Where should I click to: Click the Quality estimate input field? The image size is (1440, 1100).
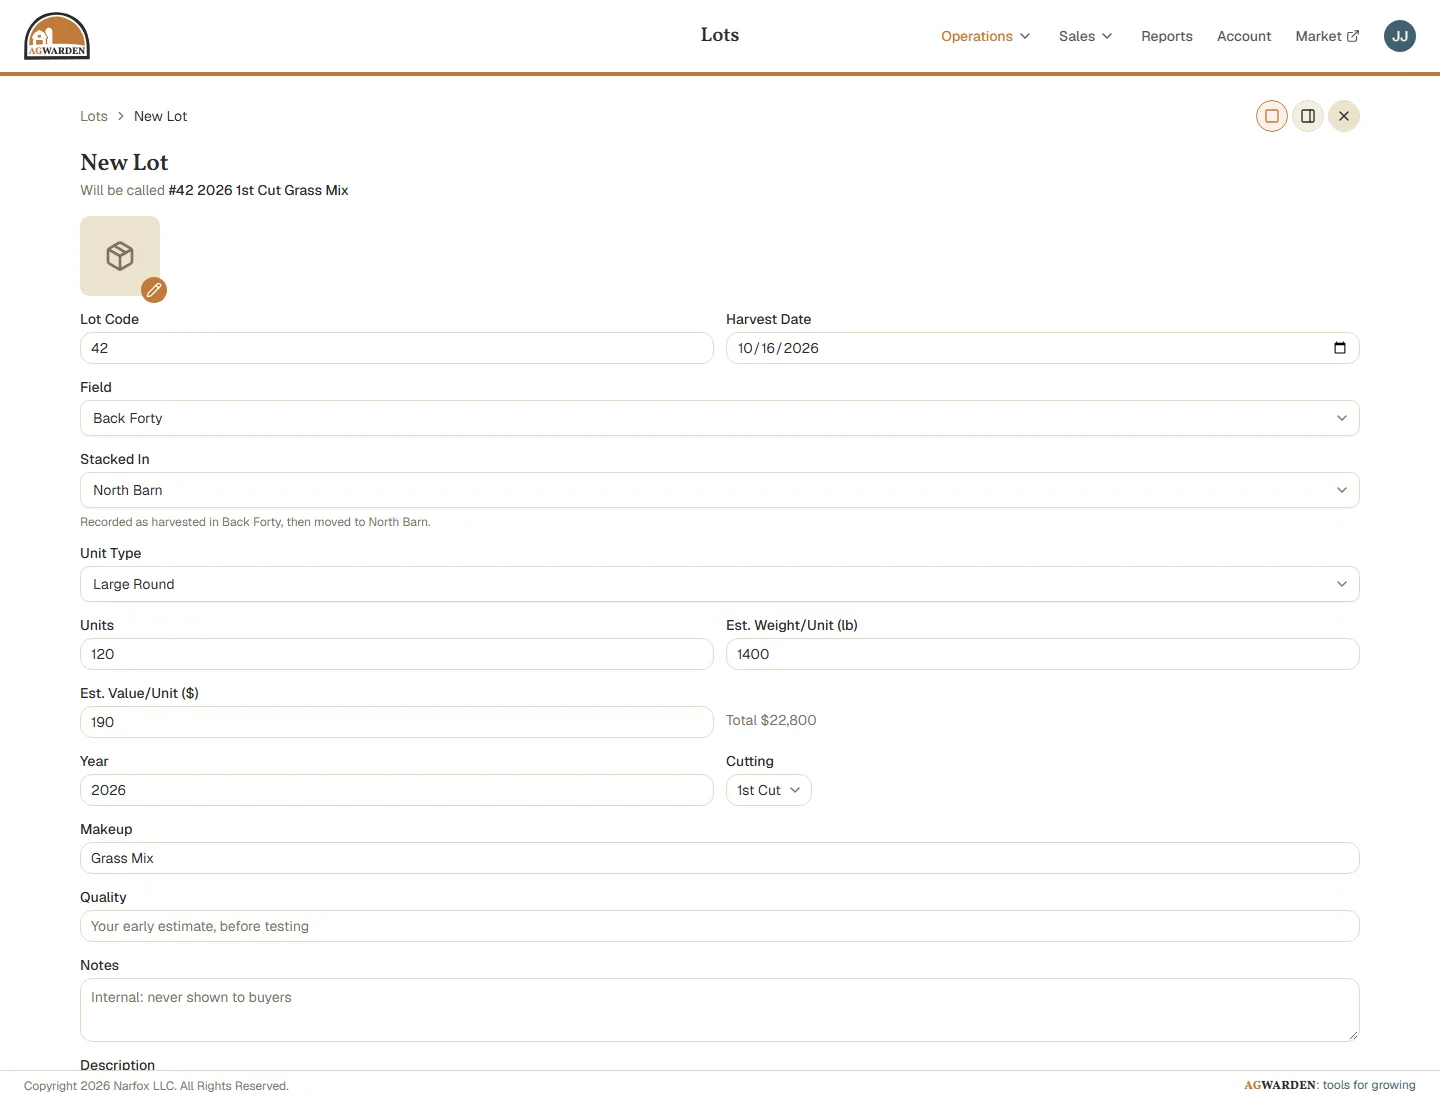point(720,926)
